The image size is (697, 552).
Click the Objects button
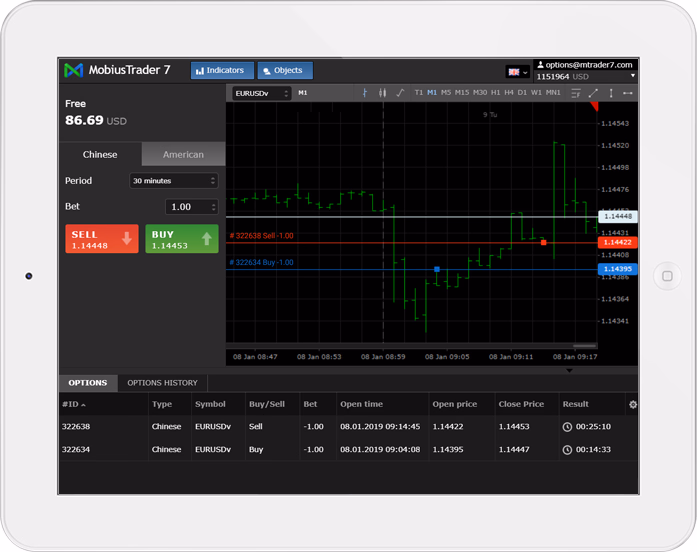point(285,70)
